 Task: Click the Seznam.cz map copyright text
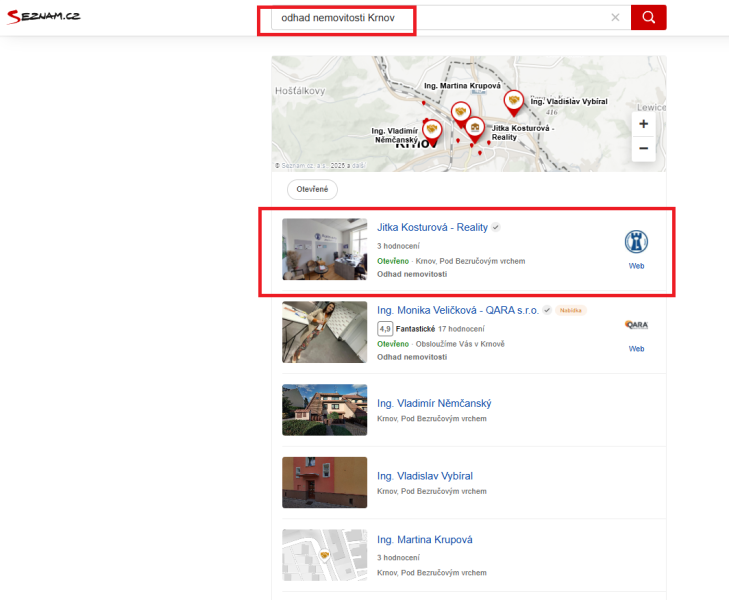click(x=320, y=165)
